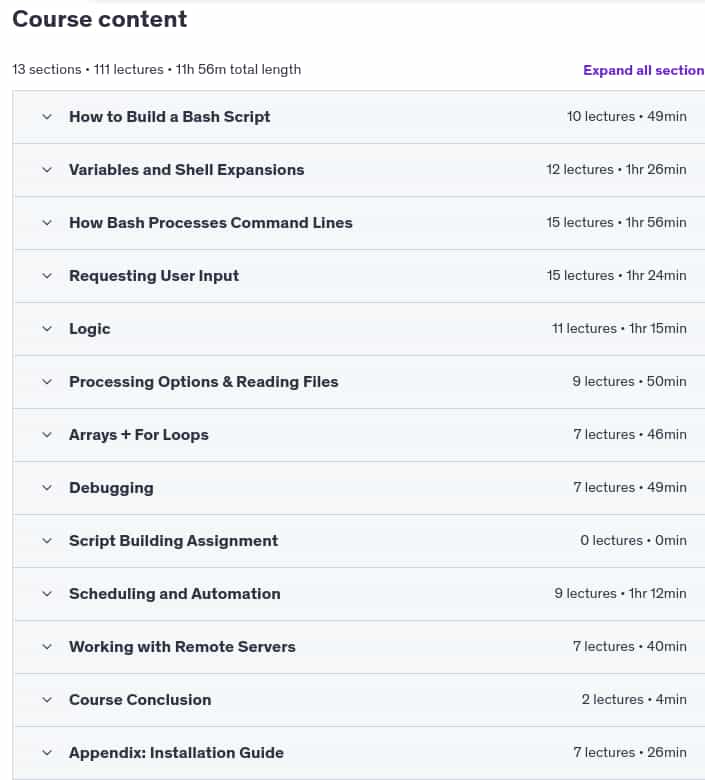Expand the chevron beside Variables and Shell Expansions
The width and height of the screenshot is (705, 780).
(x=47, y=170)
